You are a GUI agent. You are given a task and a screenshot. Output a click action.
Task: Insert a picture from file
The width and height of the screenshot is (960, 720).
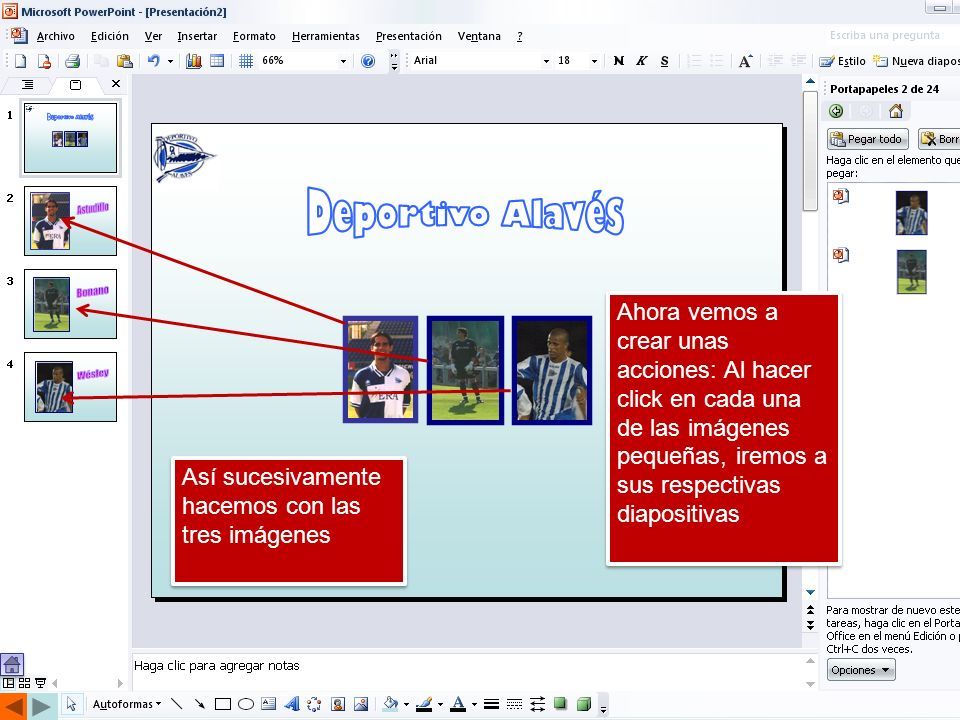[361, 704]
